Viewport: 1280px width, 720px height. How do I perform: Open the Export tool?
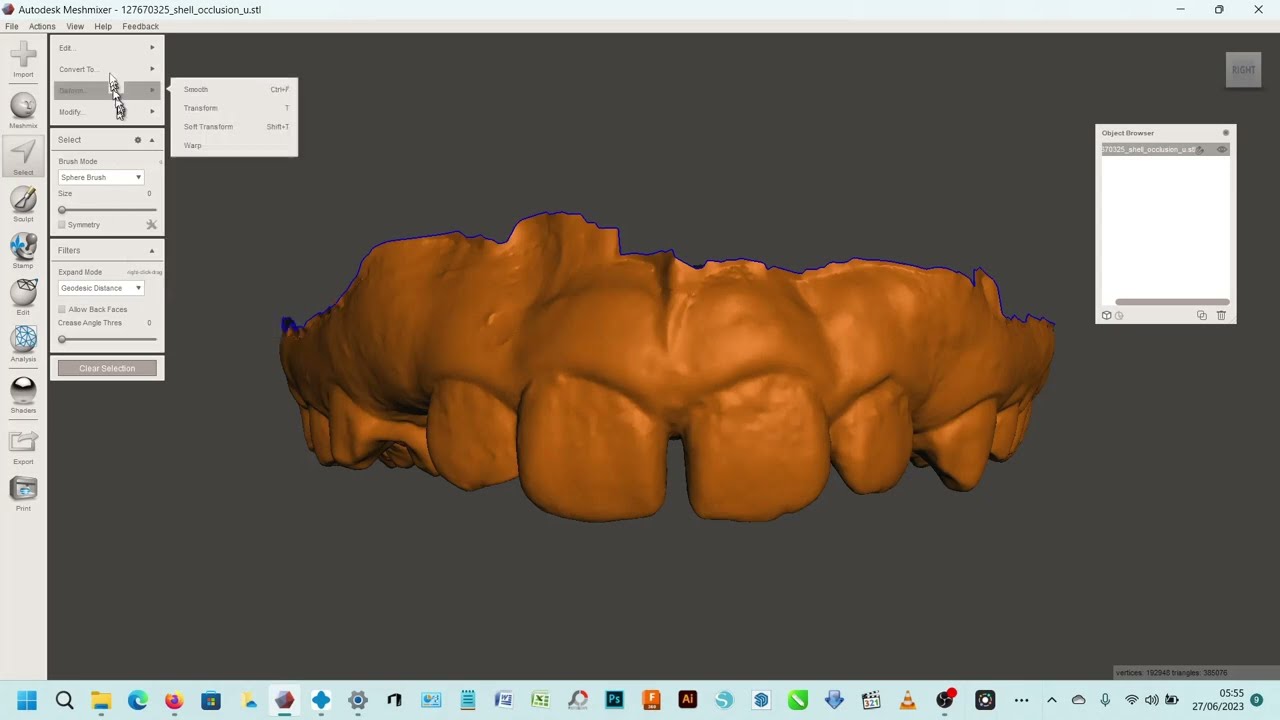point(23,445)
